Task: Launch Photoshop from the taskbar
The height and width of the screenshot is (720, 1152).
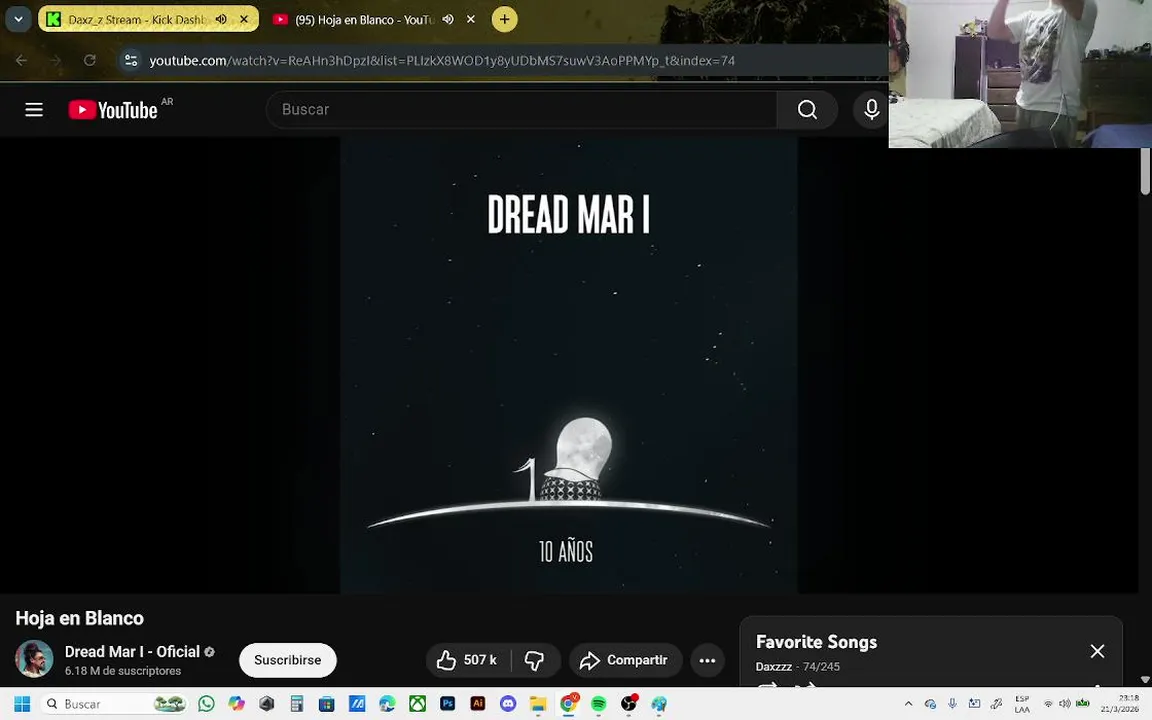Action: coord(447,704)
